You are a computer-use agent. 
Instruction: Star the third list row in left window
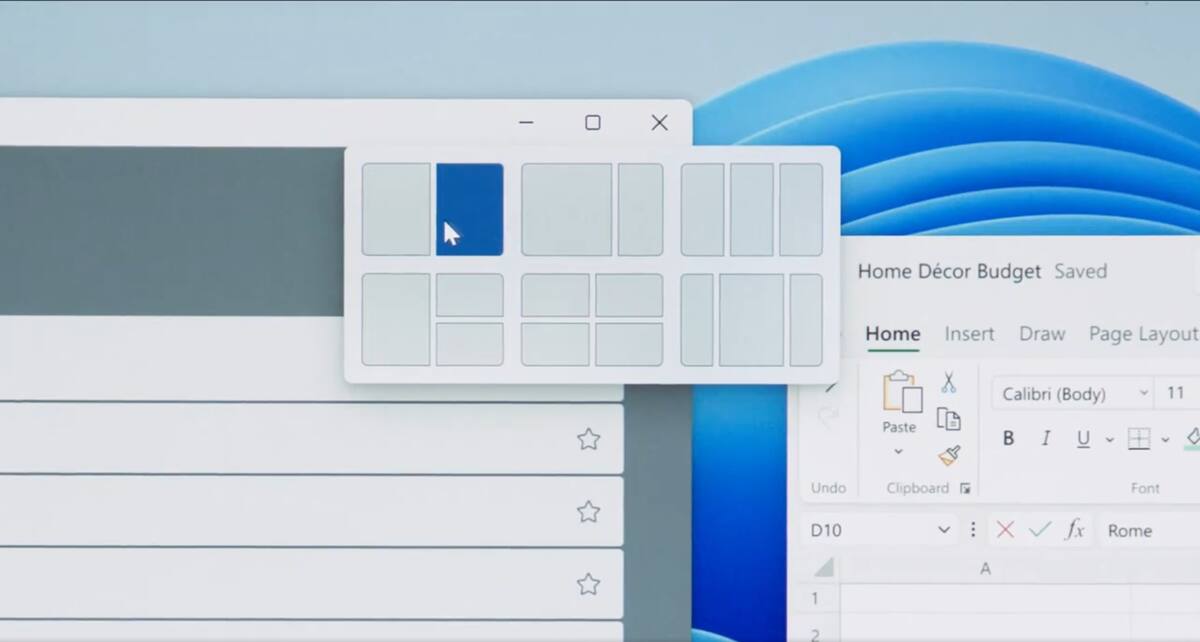click(589, 584)
